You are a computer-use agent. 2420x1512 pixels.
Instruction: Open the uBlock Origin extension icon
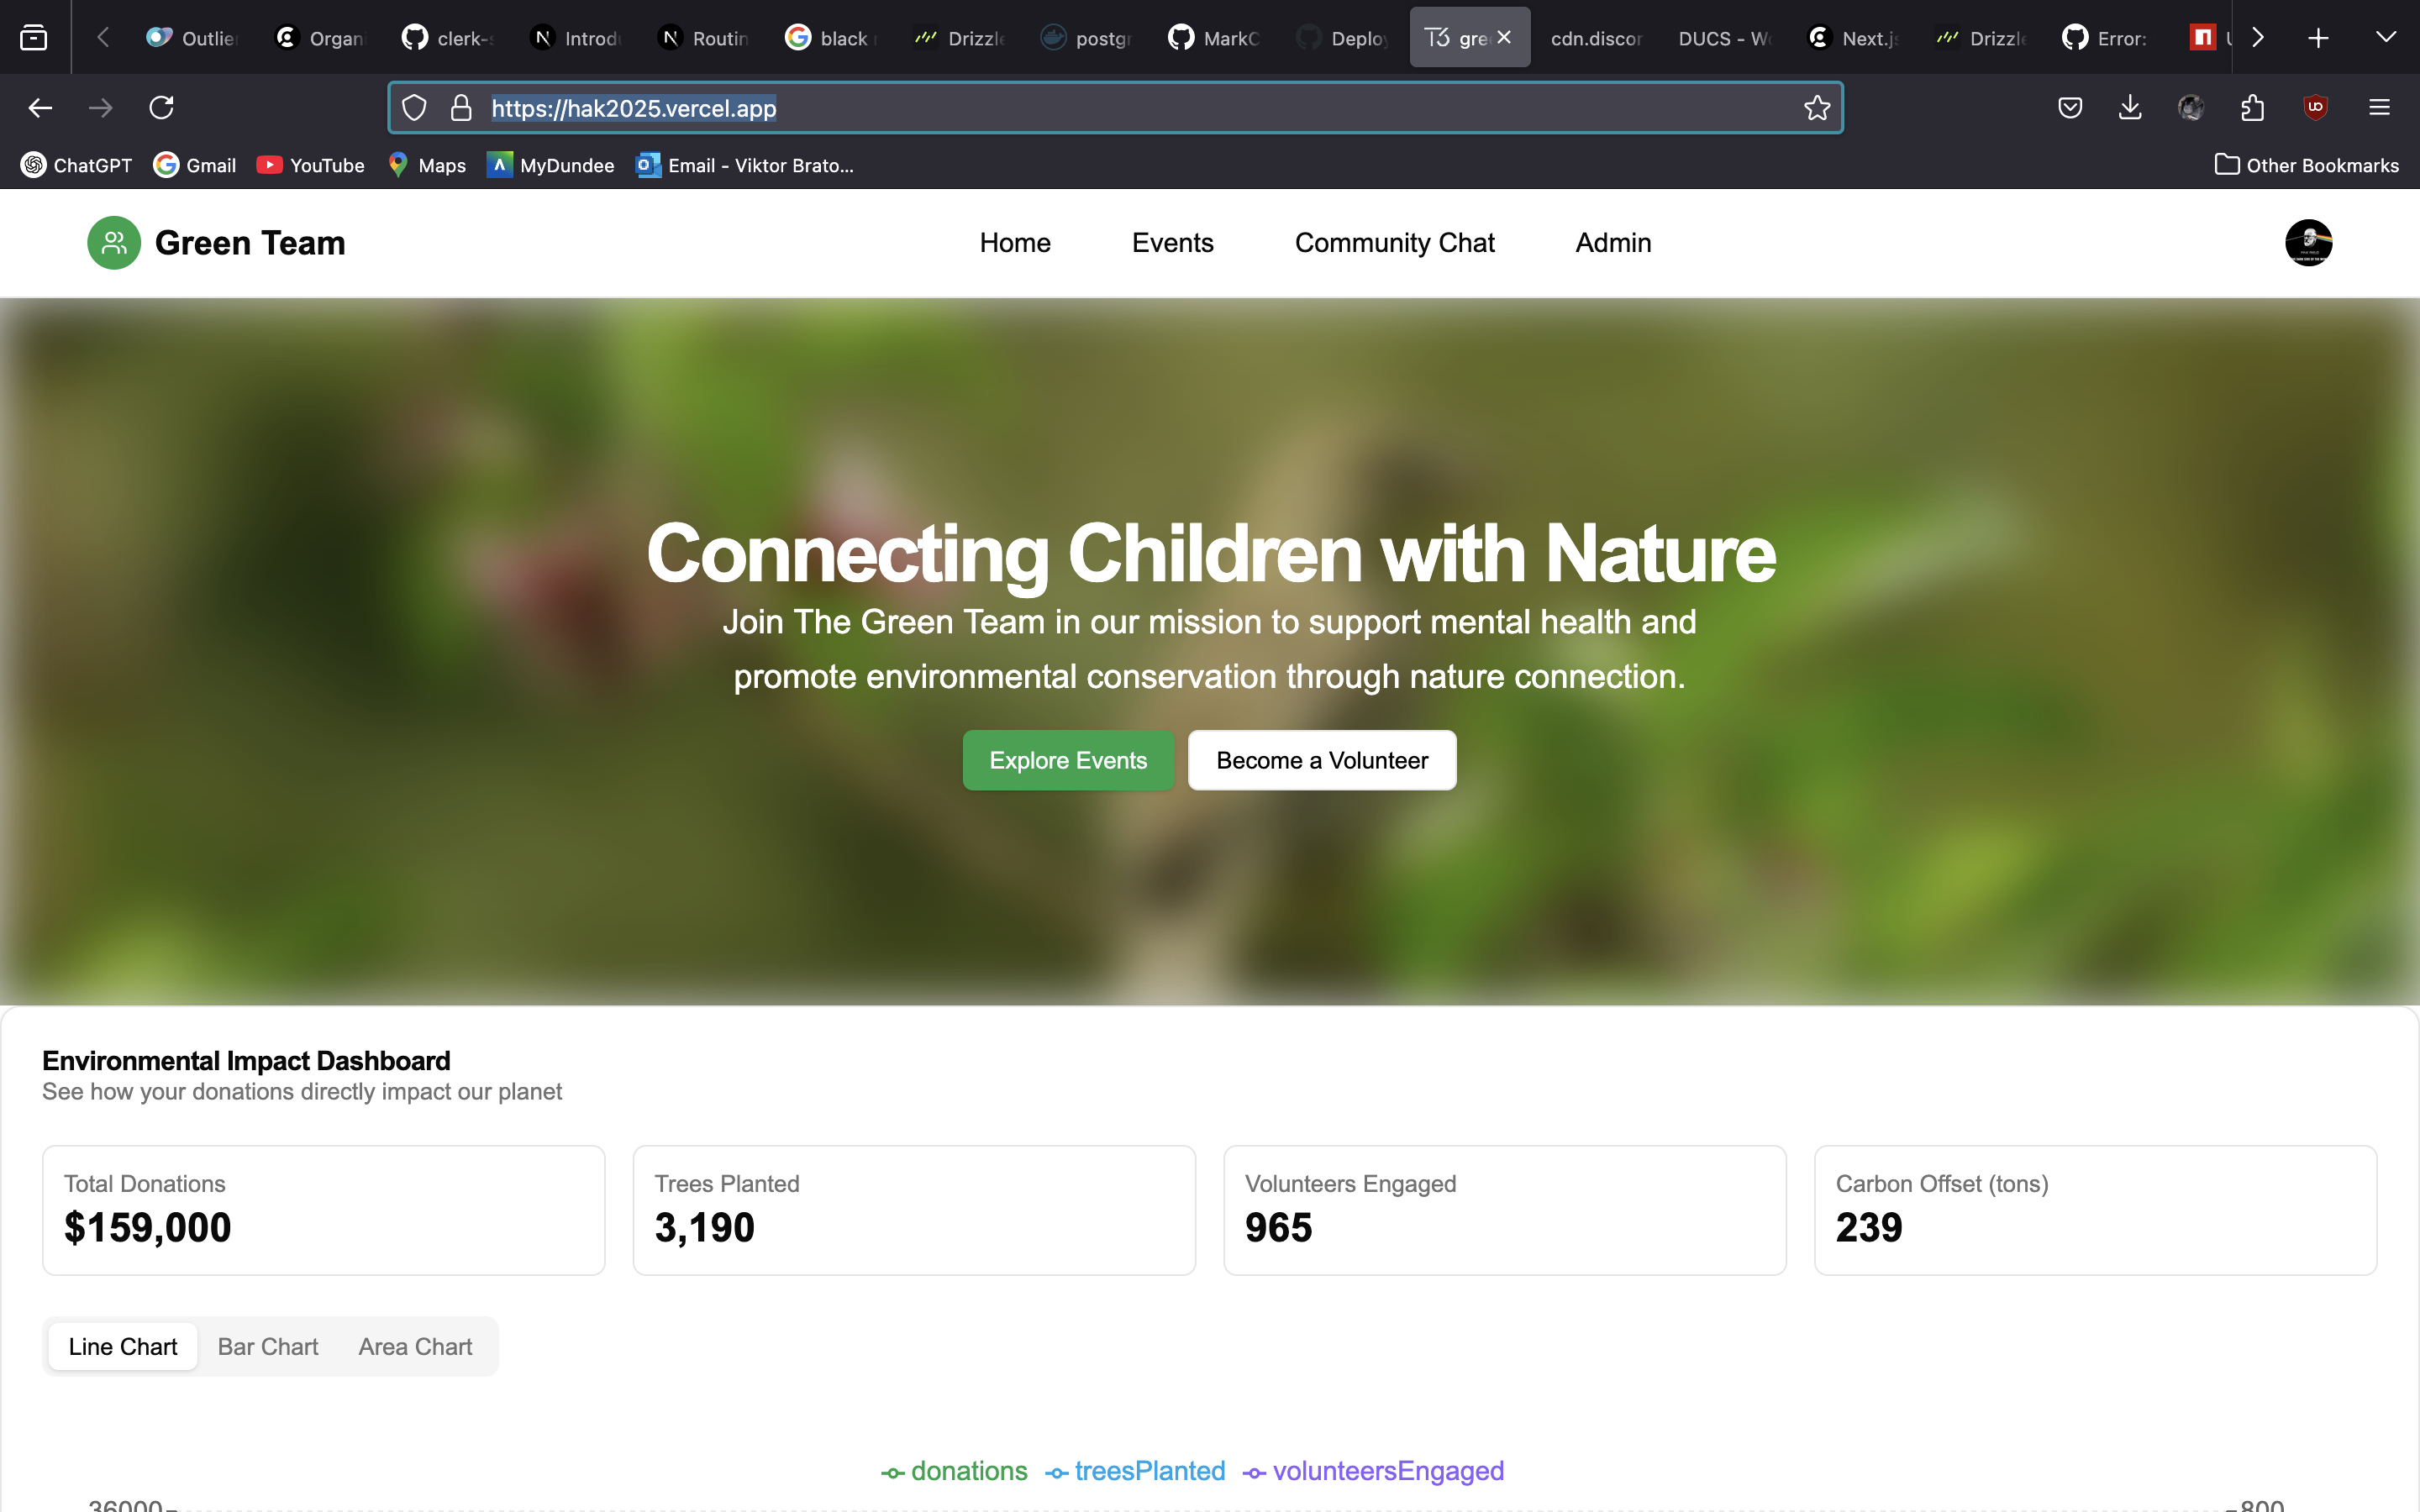[2315, 107]
